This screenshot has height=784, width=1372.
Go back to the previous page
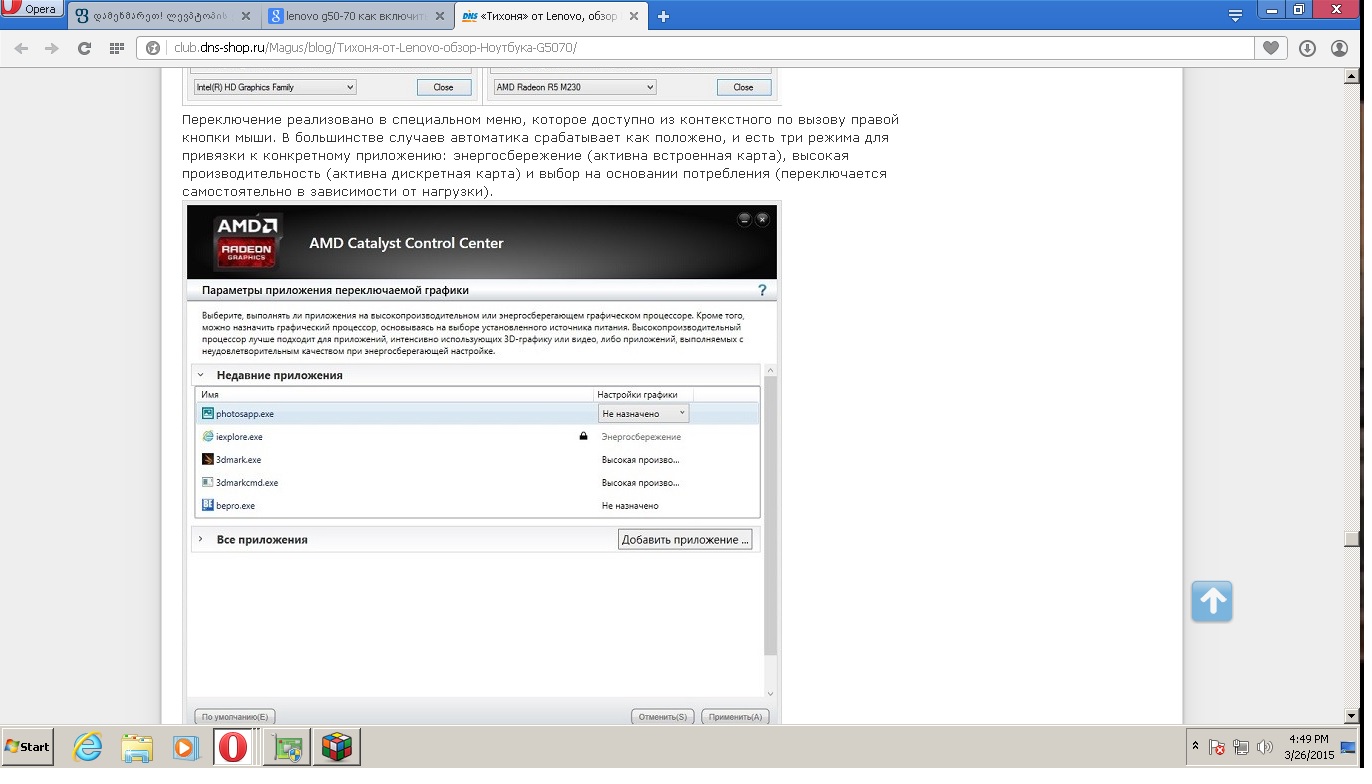tap(21, 48)
